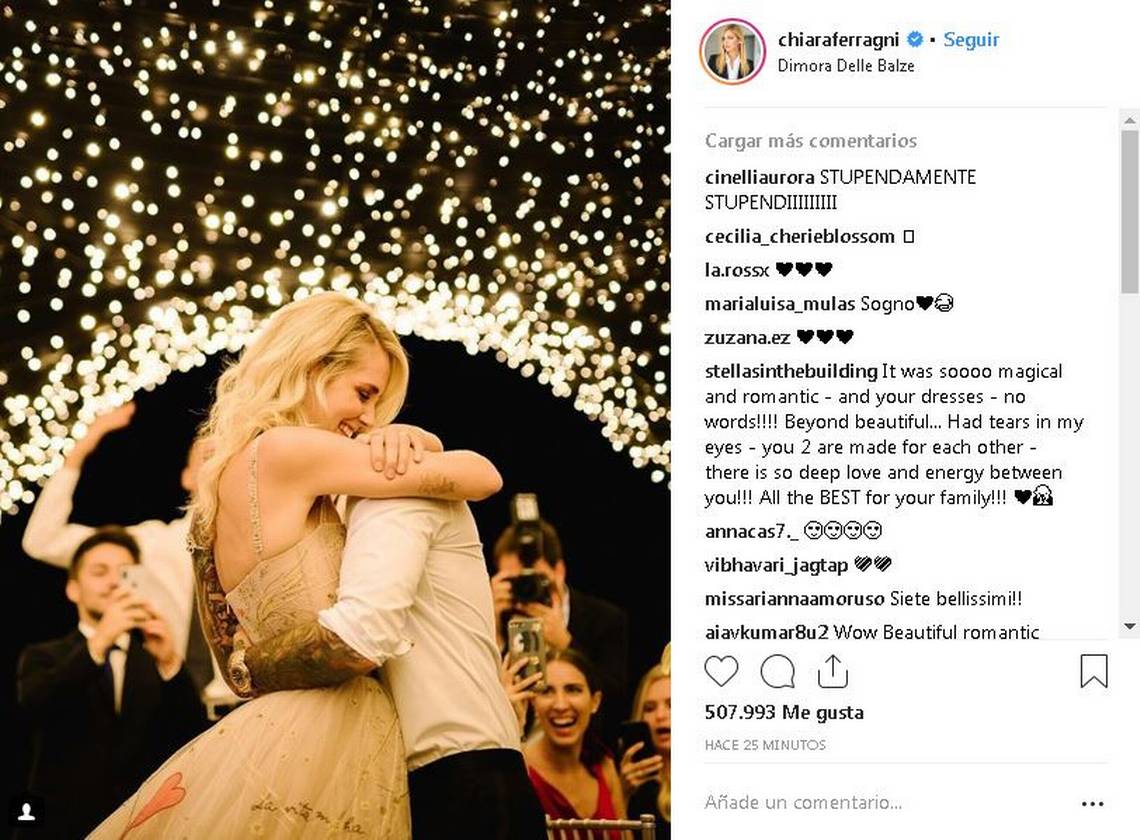The height and width of the screenshot is (840, 1140).
Task: View the 507.993 Me gusta list
Action: (x=784, y=712)
